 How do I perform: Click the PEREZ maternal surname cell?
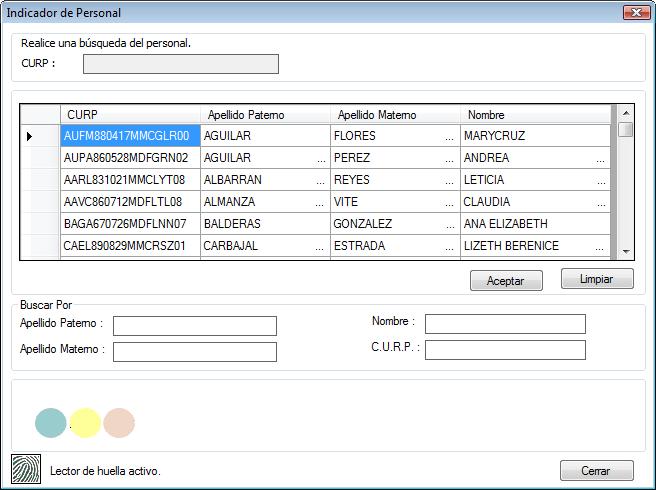(395, 158)
